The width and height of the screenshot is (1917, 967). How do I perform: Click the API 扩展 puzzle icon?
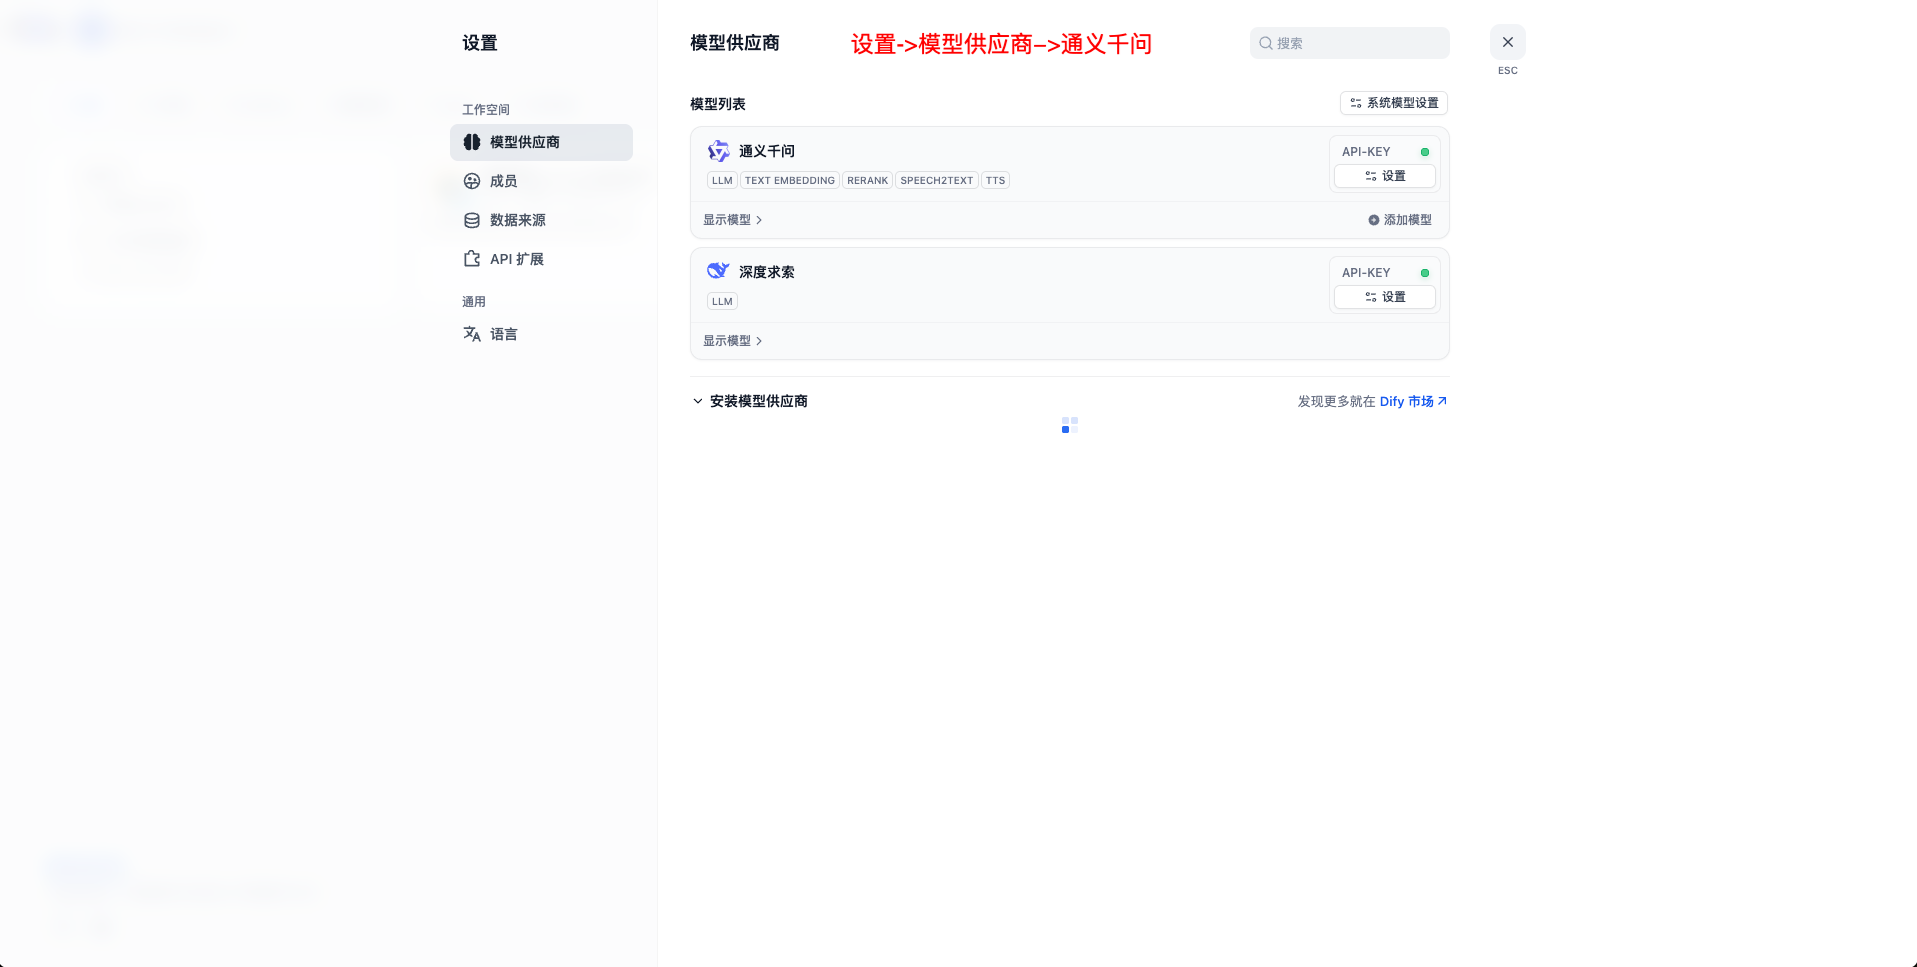click(x=472, y=259)
